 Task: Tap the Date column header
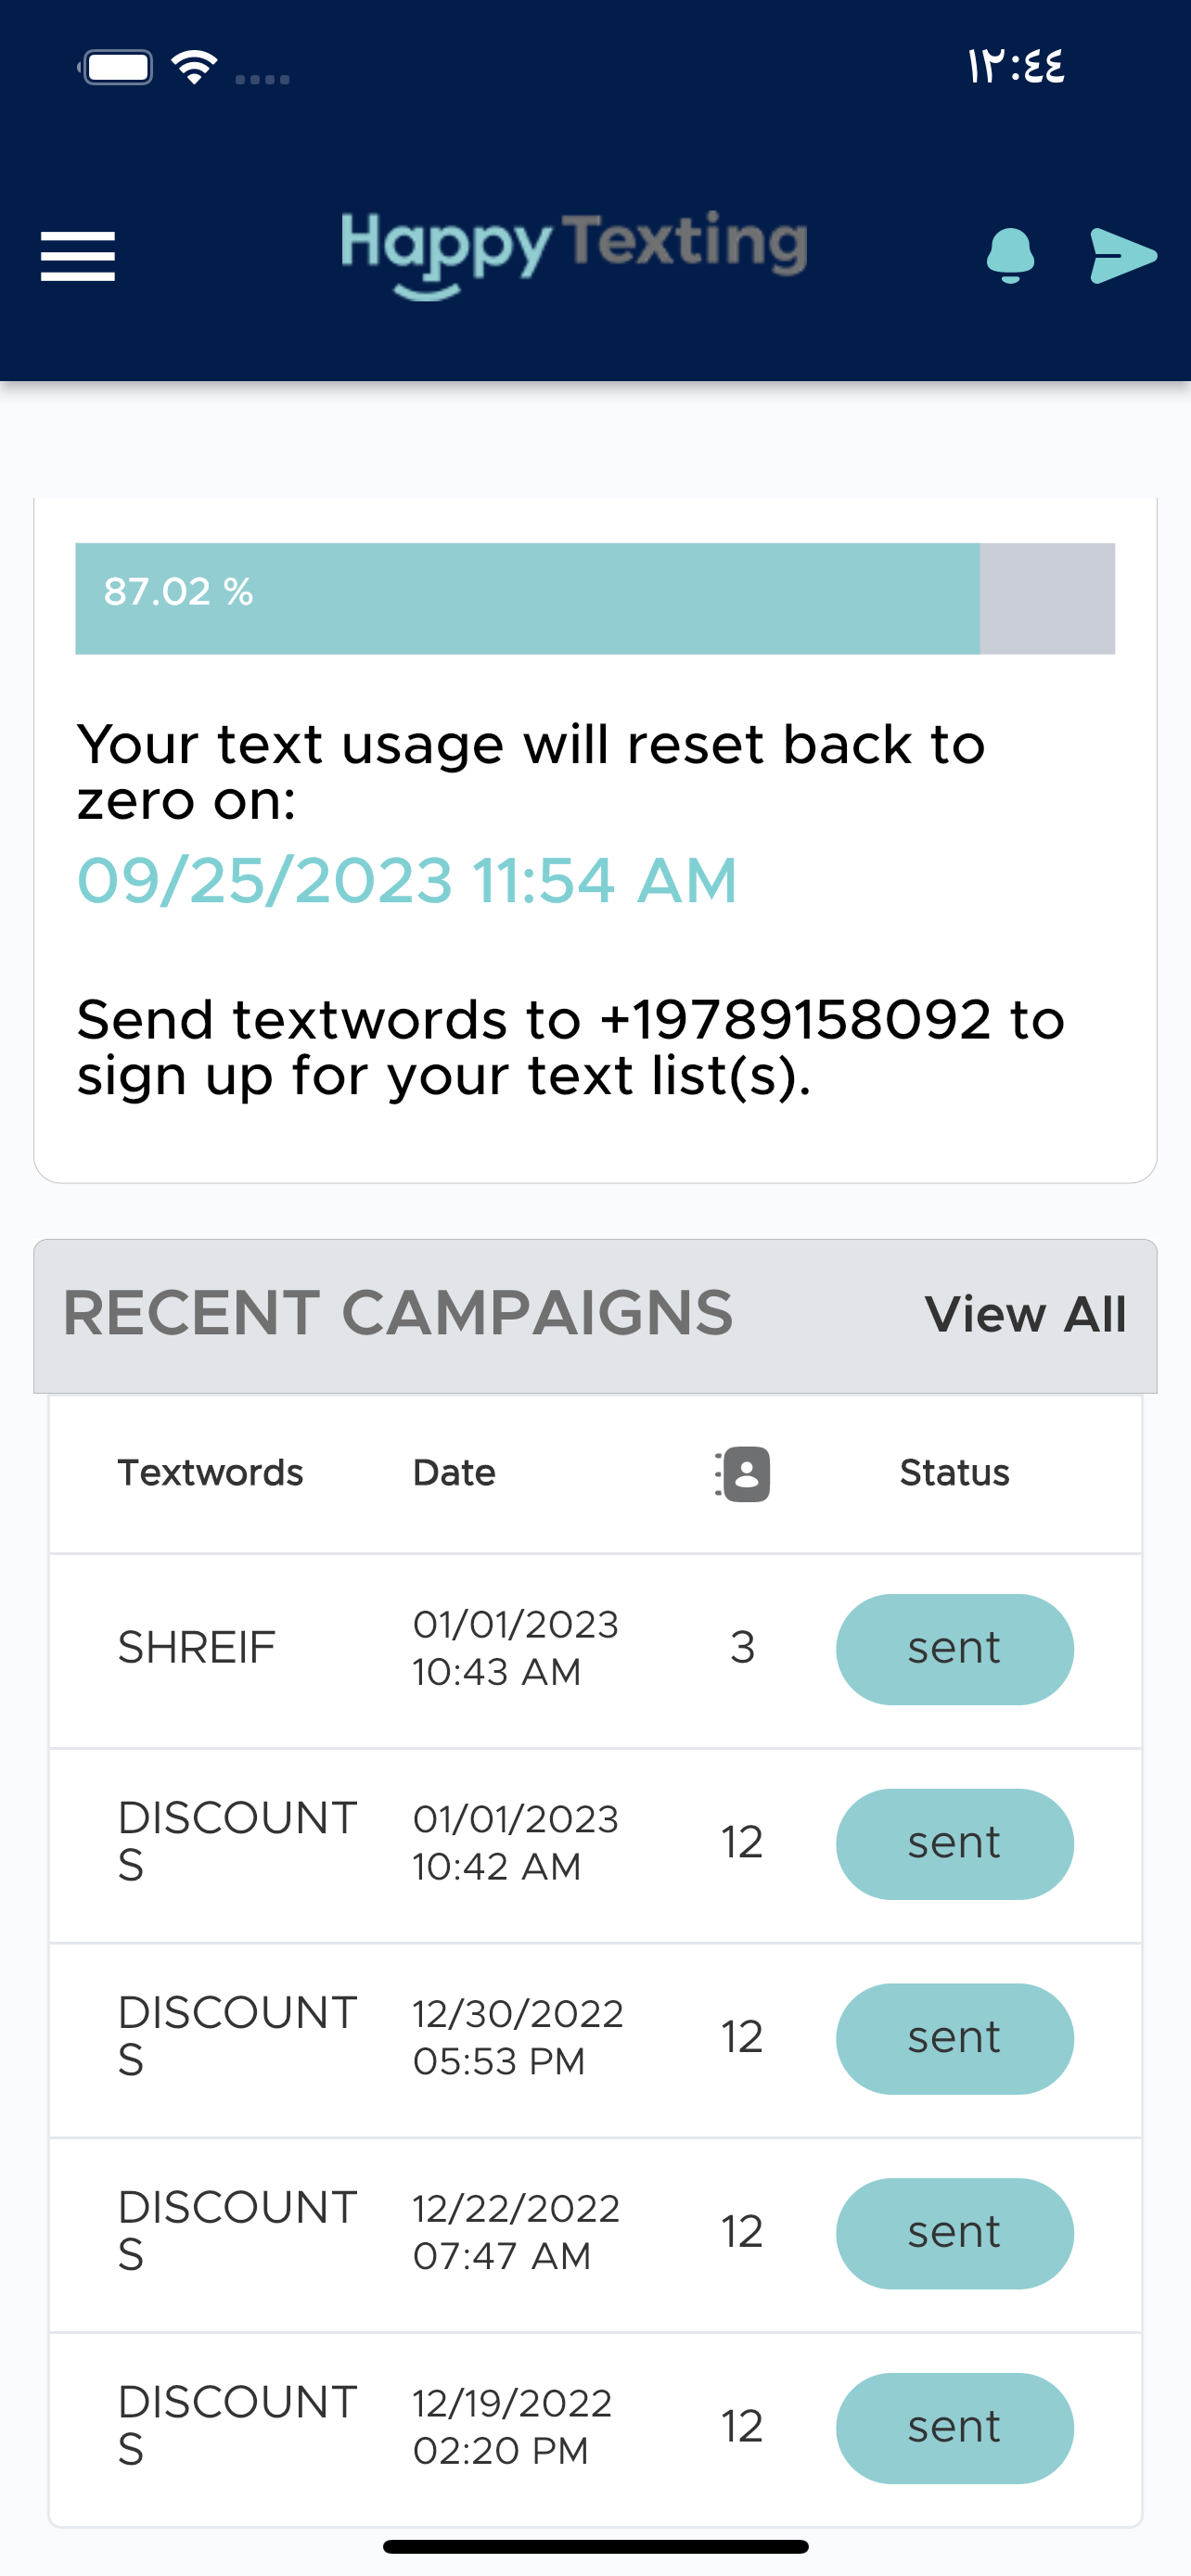click(x=454, y=1473)
